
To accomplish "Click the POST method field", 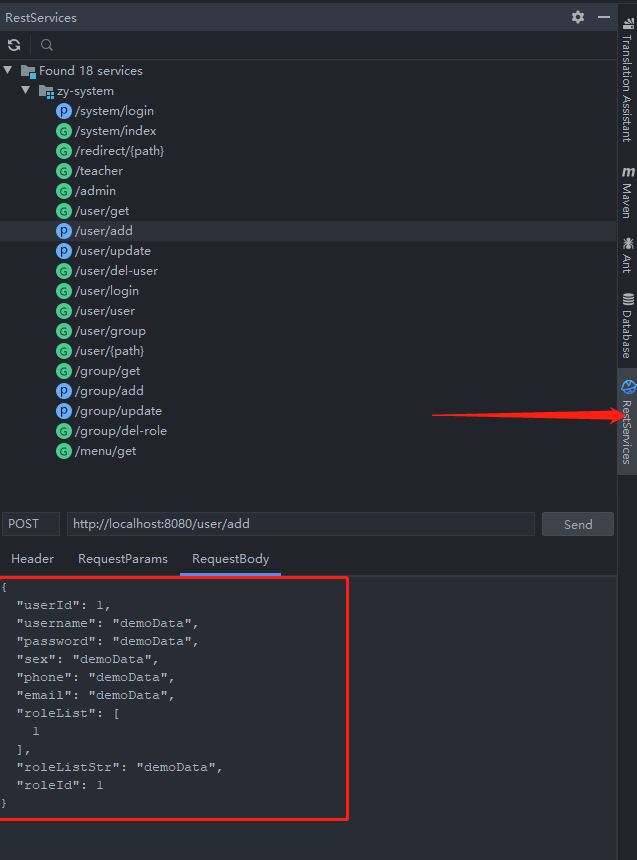I will [31, 524].
